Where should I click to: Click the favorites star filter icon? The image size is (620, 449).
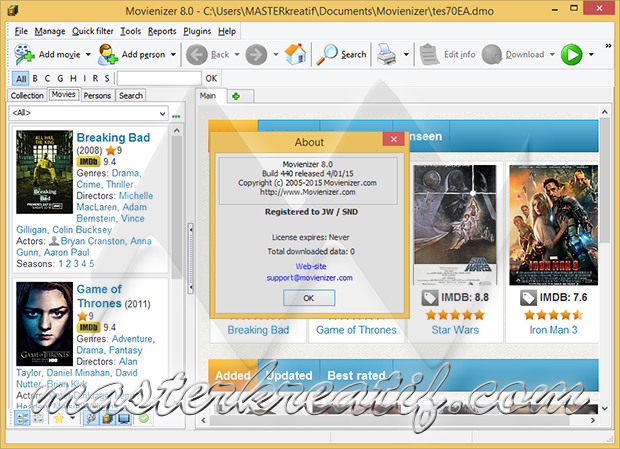[59, 418]
